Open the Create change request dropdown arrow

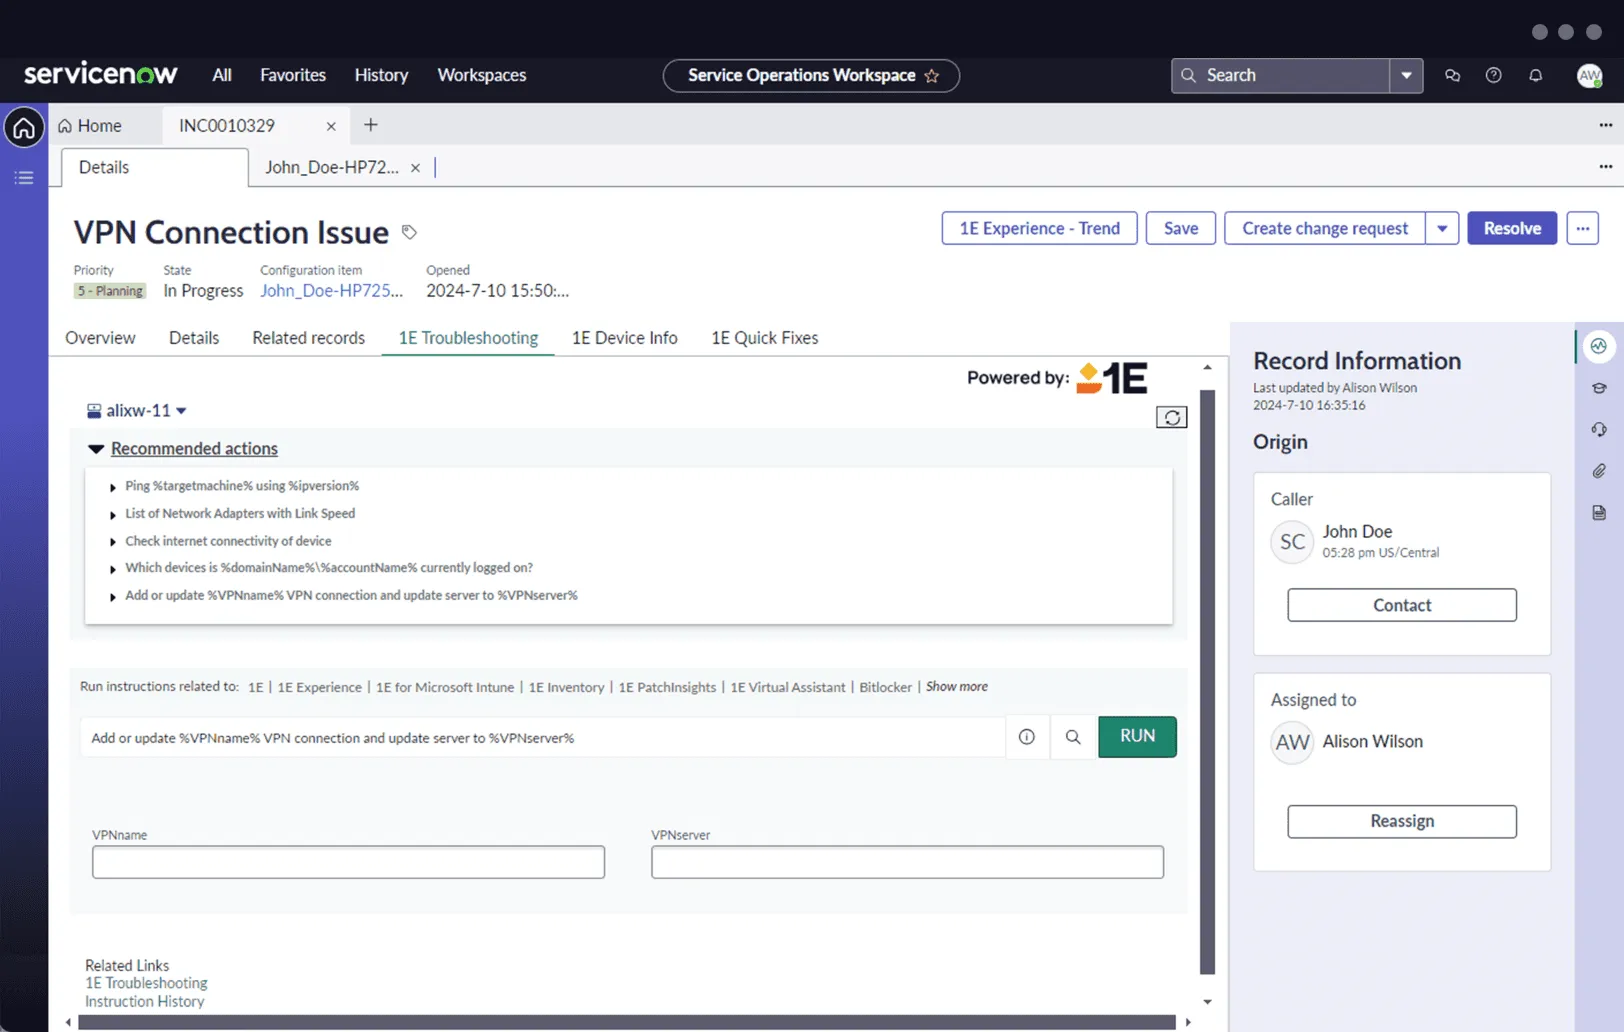[1442, 228]
